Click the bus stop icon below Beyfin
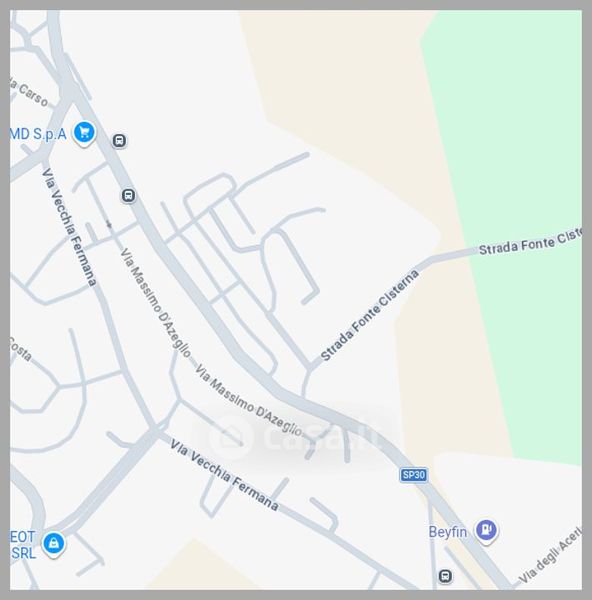This screenshot has height=600, width=592. 445,576
